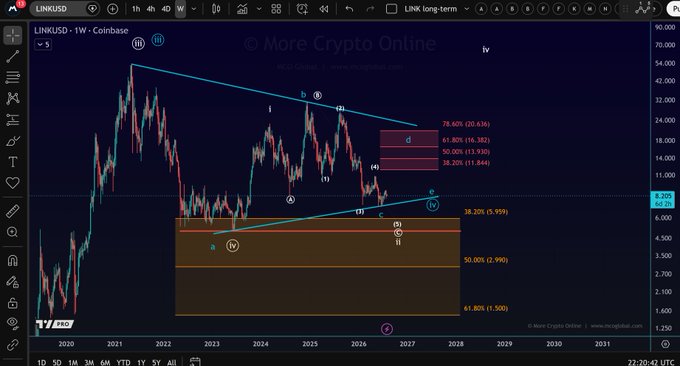Select the trend line drawing tool

click(13, 56)
